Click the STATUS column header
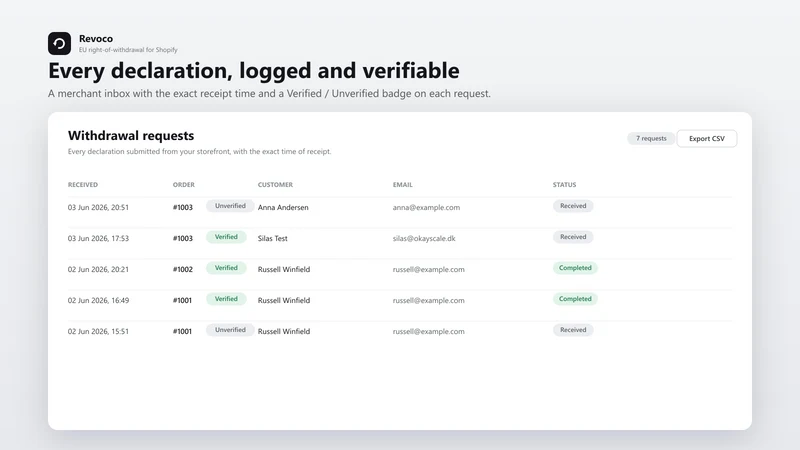Image resolution: width=800 pixels, height=450 pixels. pyautogui.click(x=564, y=185)
